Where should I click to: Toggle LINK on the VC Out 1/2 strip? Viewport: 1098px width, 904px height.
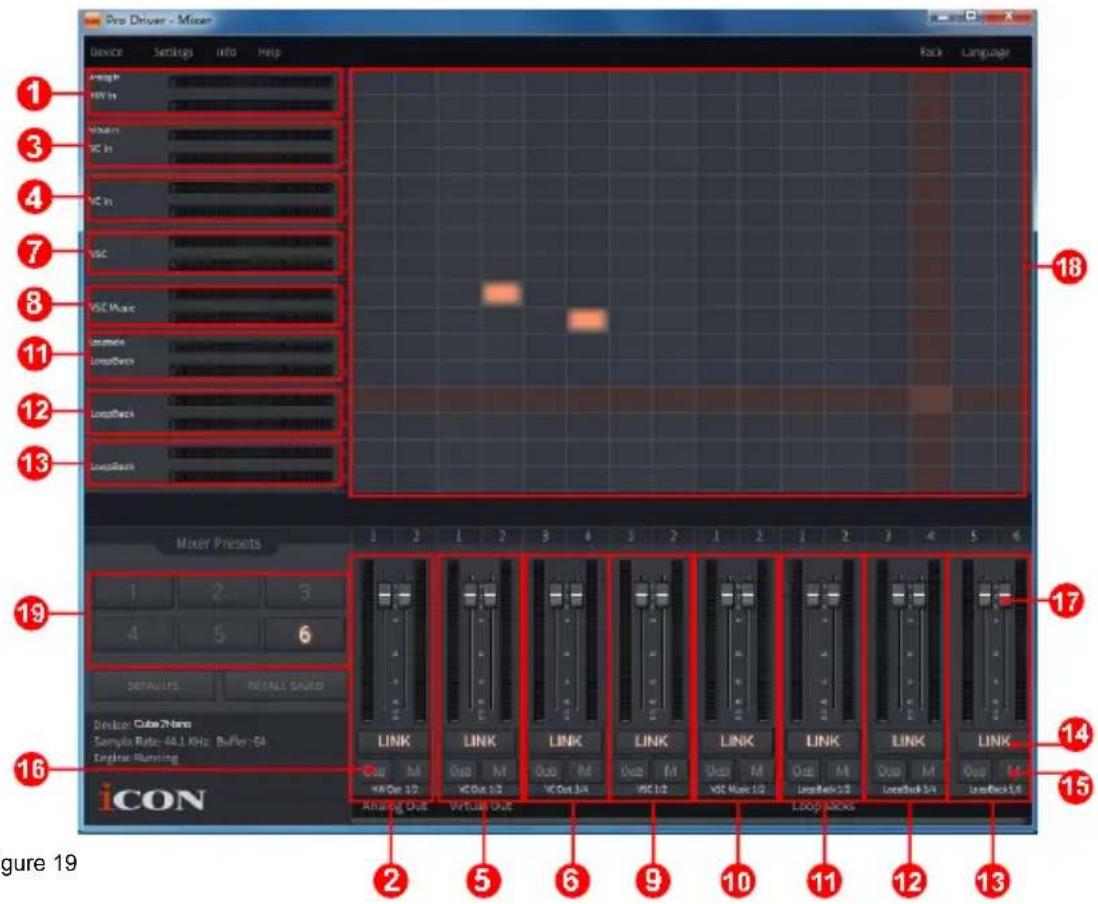click(x=480, y=741)
